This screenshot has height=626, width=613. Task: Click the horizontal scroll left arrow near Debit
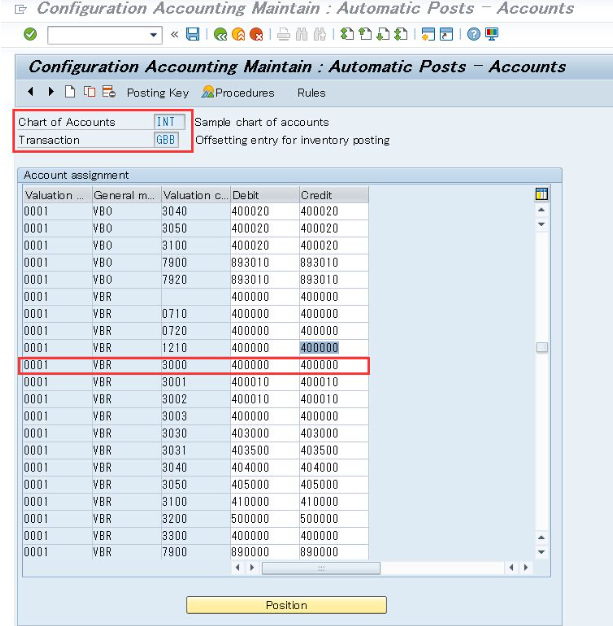tap(238, 567)
